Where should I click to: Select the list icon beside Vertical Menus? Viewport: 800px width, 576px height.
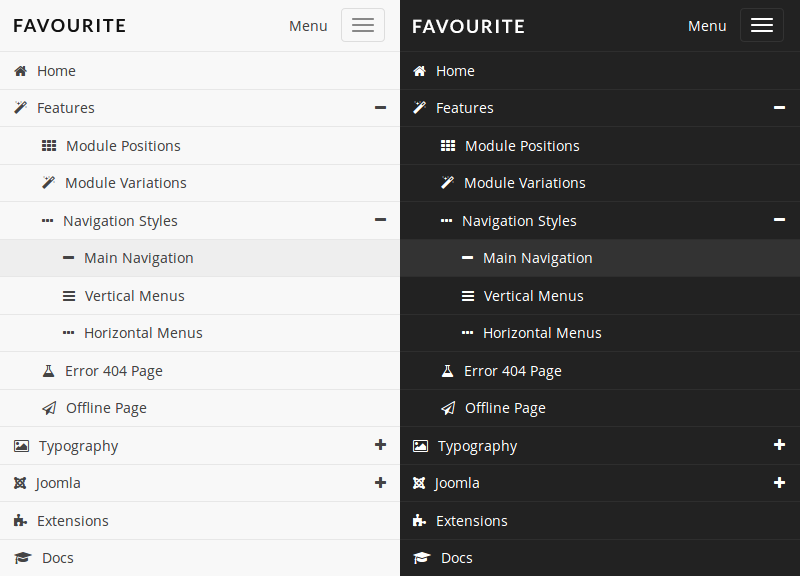[x=66, y=295]
